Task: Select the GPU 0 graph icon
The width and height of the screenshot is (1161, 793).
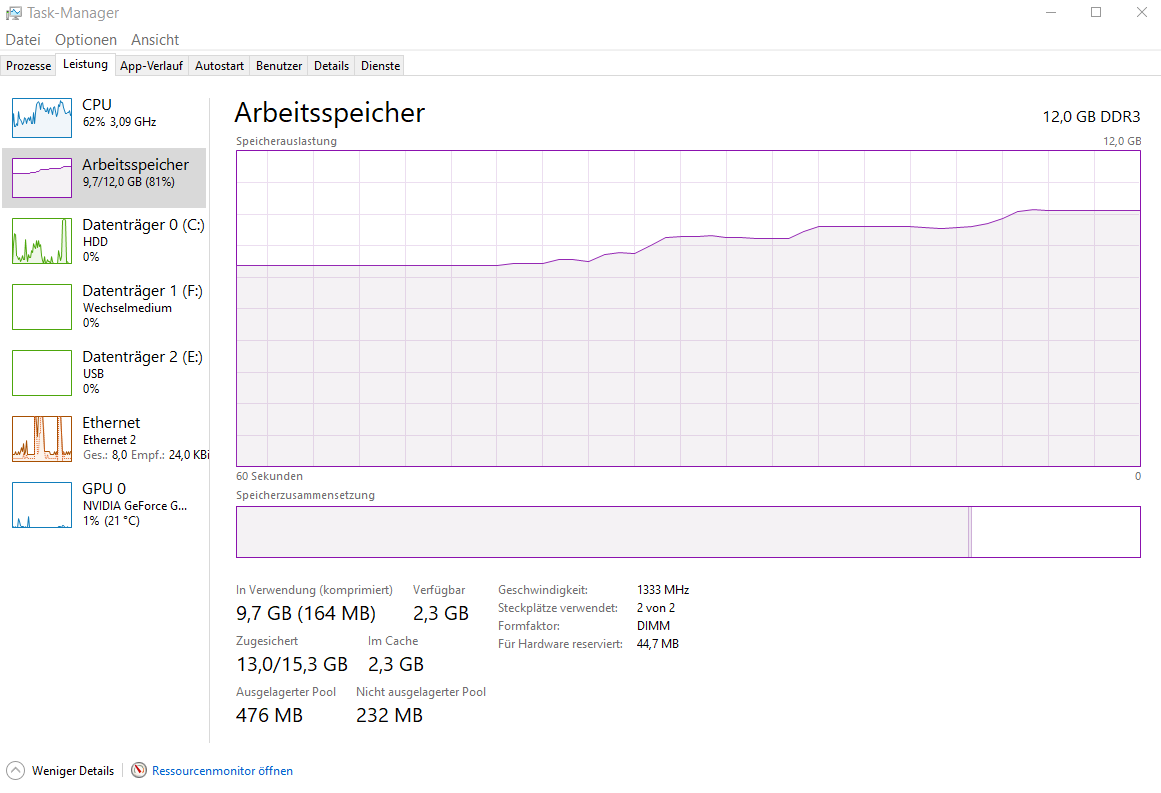Action: coord(42,505)
